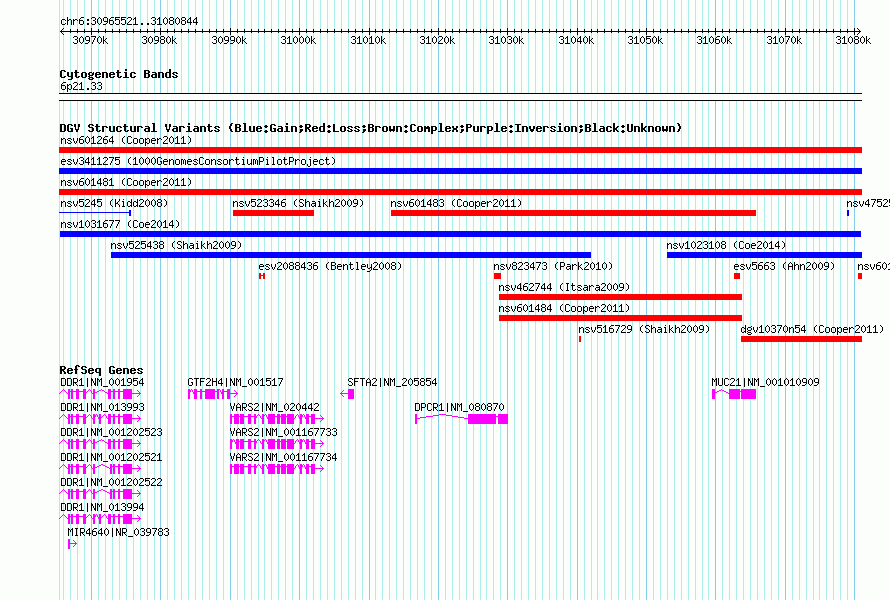Click the SFTA2|NM_205854 gene glyph
The height and width of the screenshot is (600, 890).
pos(347,394)
